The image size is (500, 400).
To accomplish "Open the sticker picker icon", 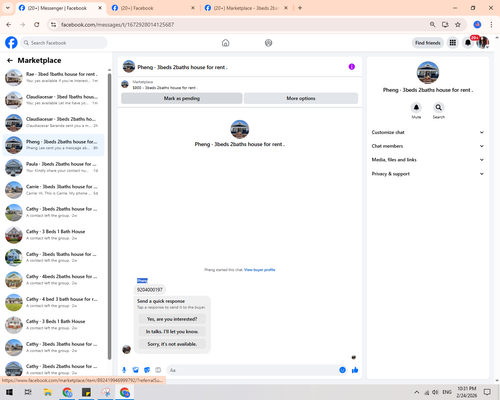I will click(147, 370).
